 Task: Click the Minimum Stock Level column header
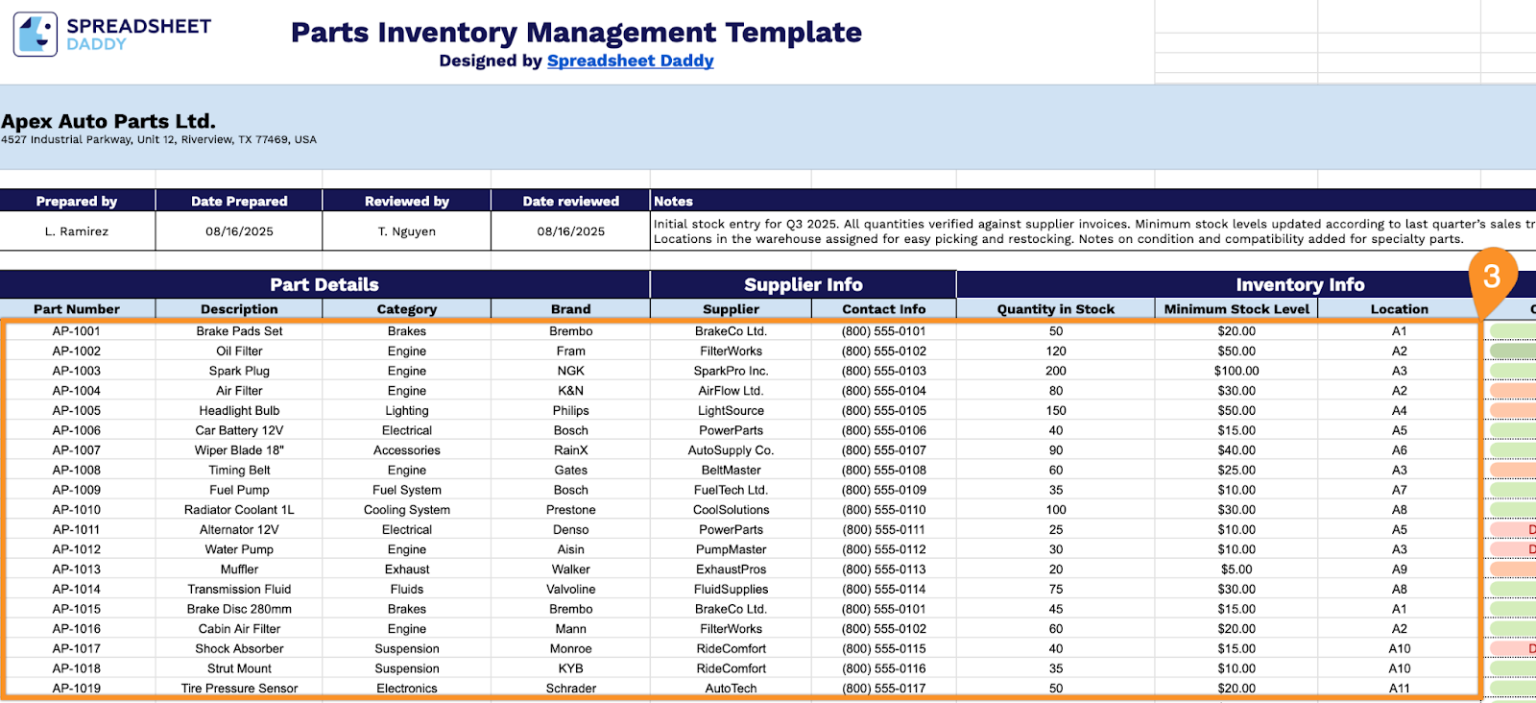tap(1236, 309)
